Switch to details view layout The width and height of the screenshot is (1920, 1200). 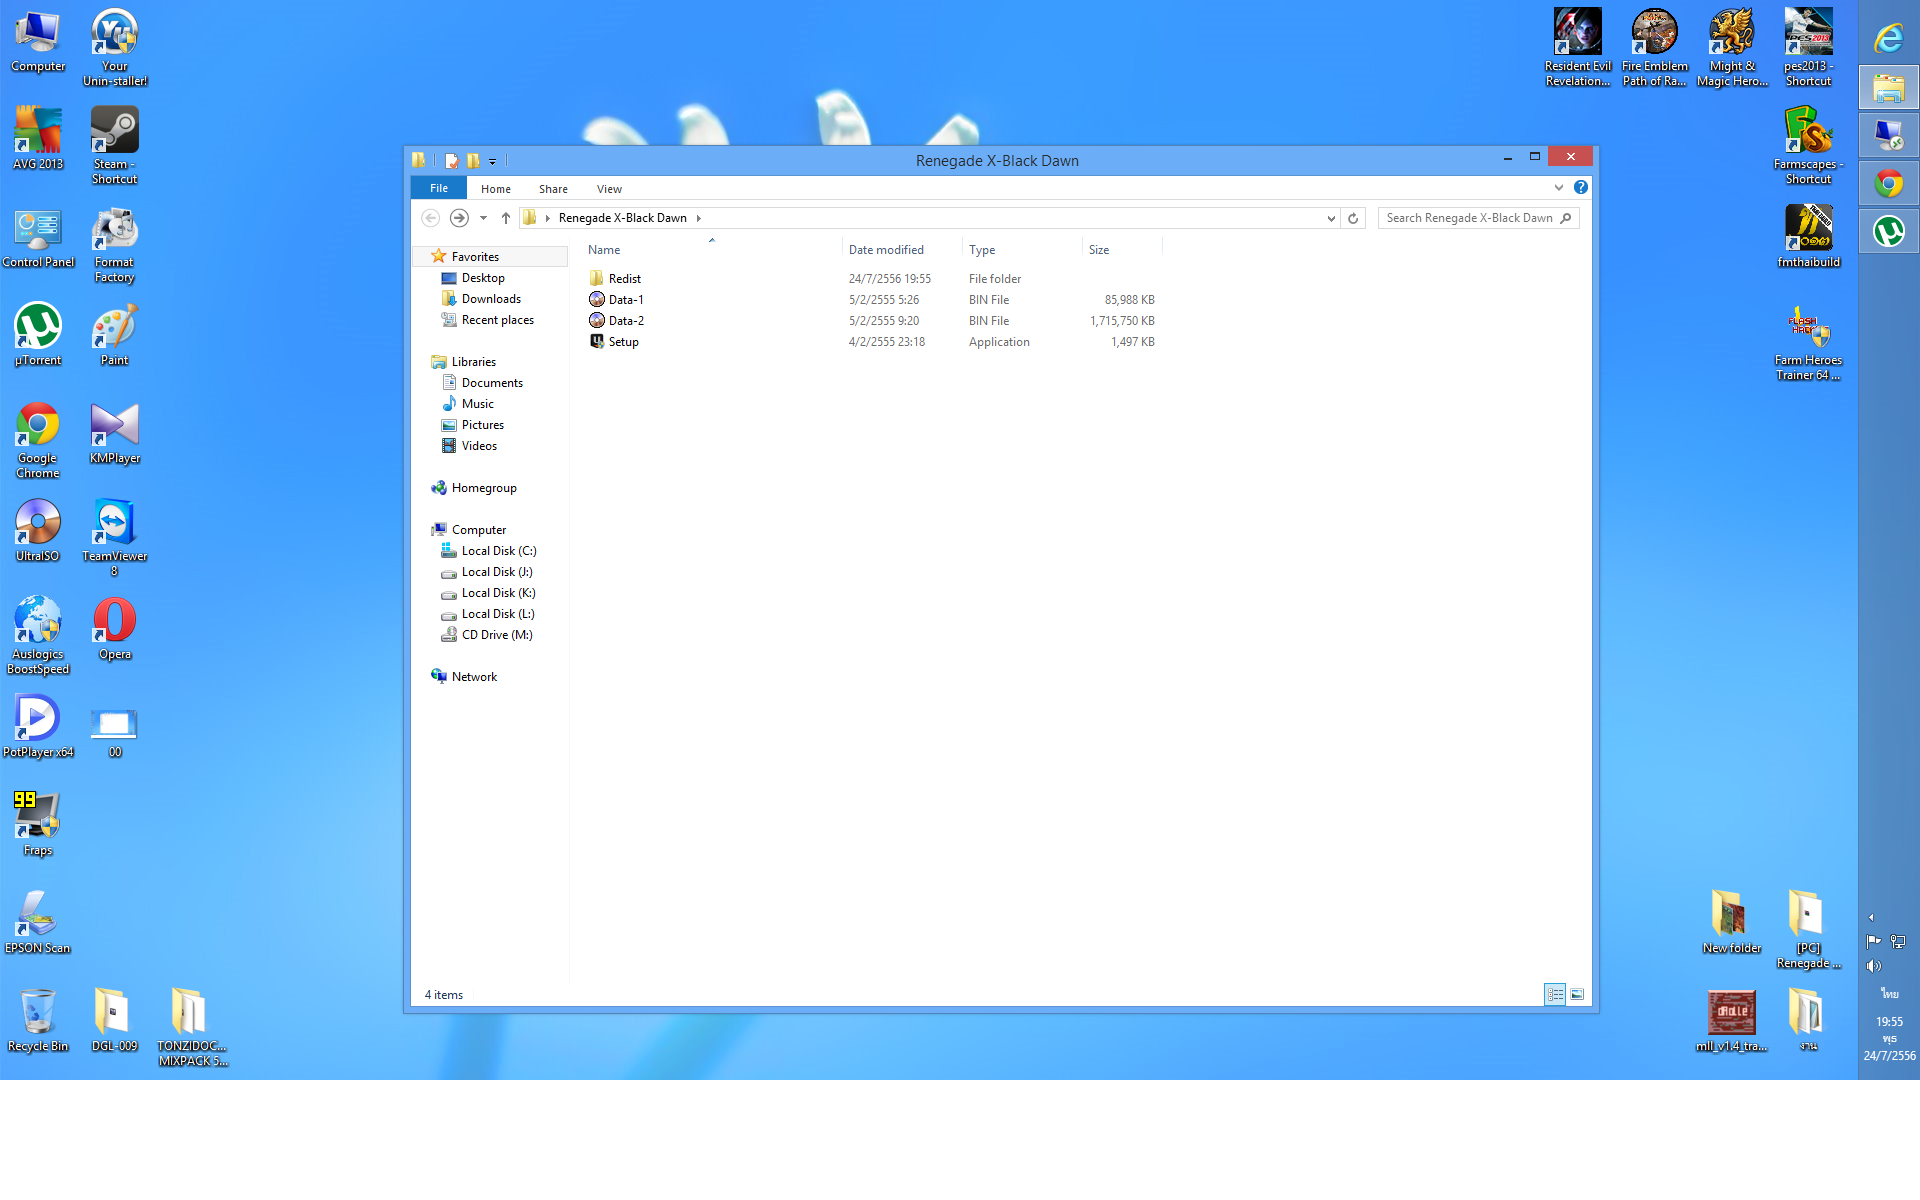pos(1555,994)
